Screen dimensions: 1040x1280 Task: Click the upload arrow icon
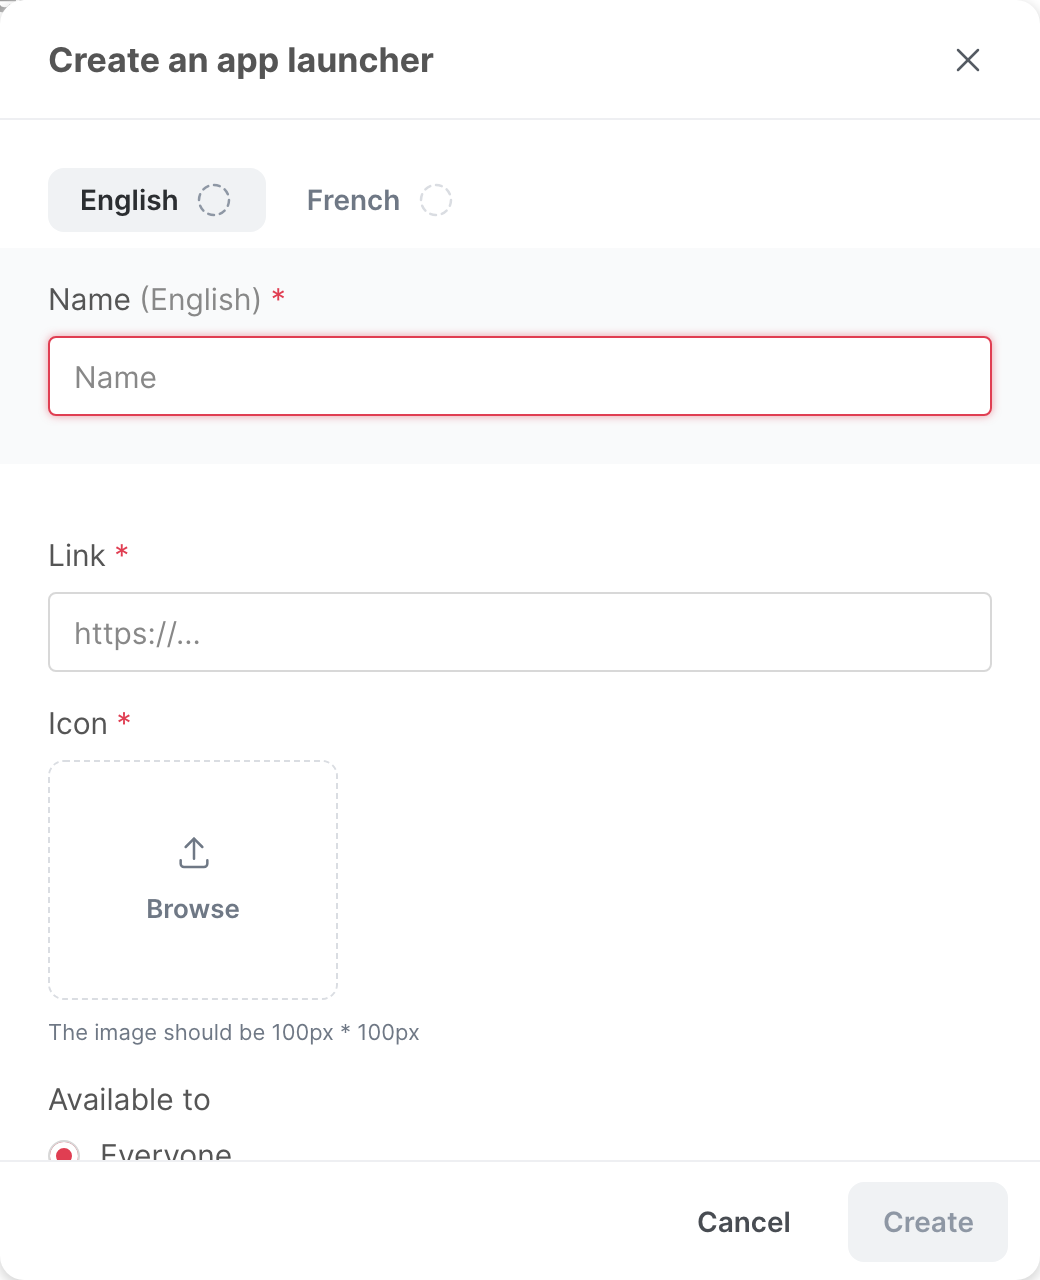pos(193,853)
